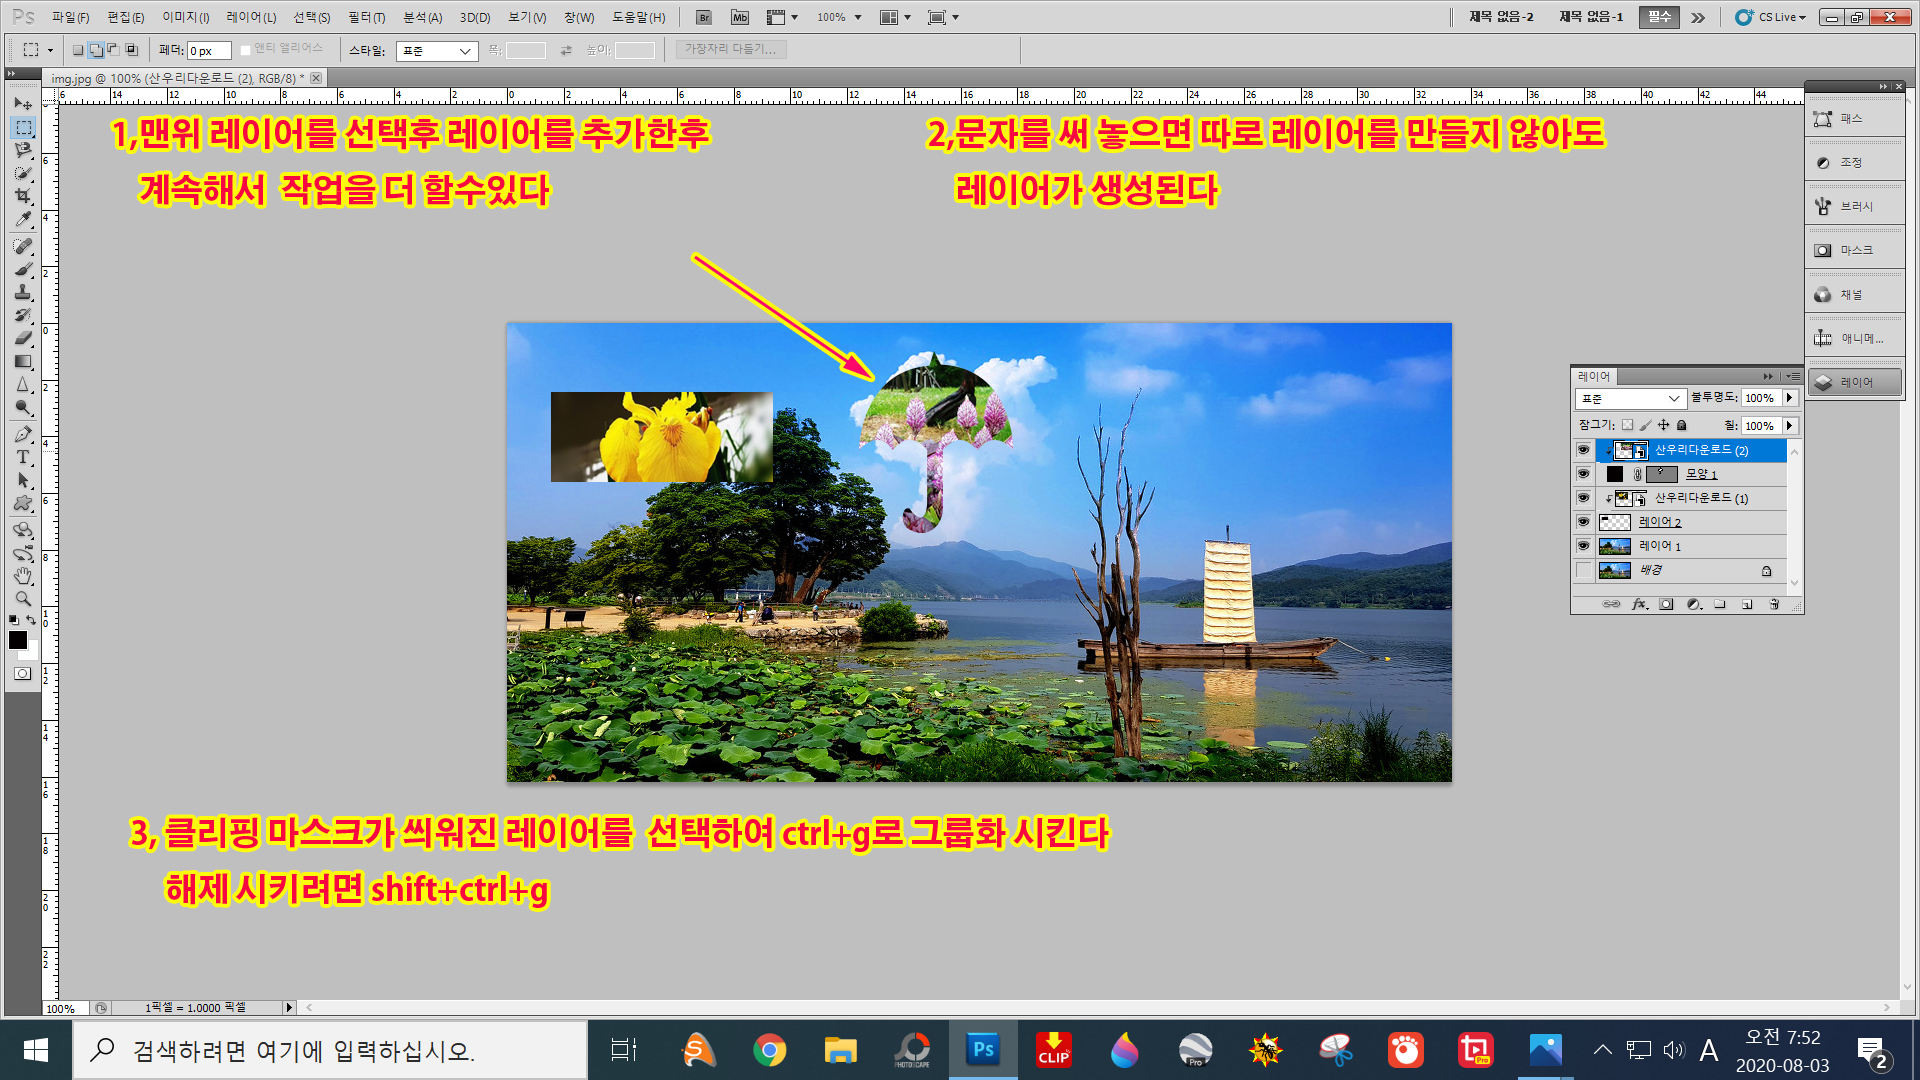1920x1080 pixels.
Task: Open the 필터(T) menu
Action: click(x=366, y=17)
